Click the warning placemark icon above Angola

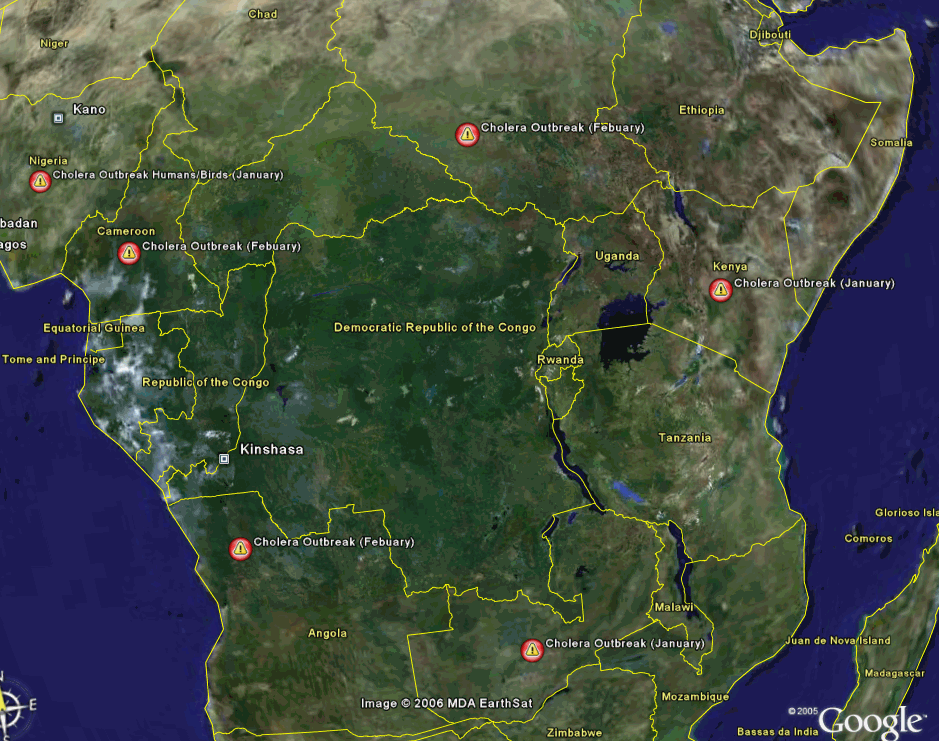click(x=240, y=548)
